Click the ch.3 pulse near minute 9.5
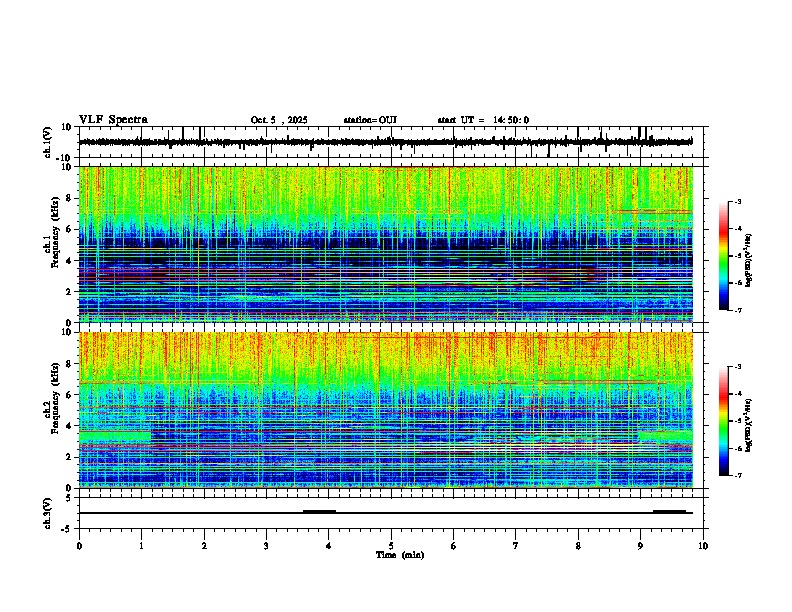 [x=669, y=512]
